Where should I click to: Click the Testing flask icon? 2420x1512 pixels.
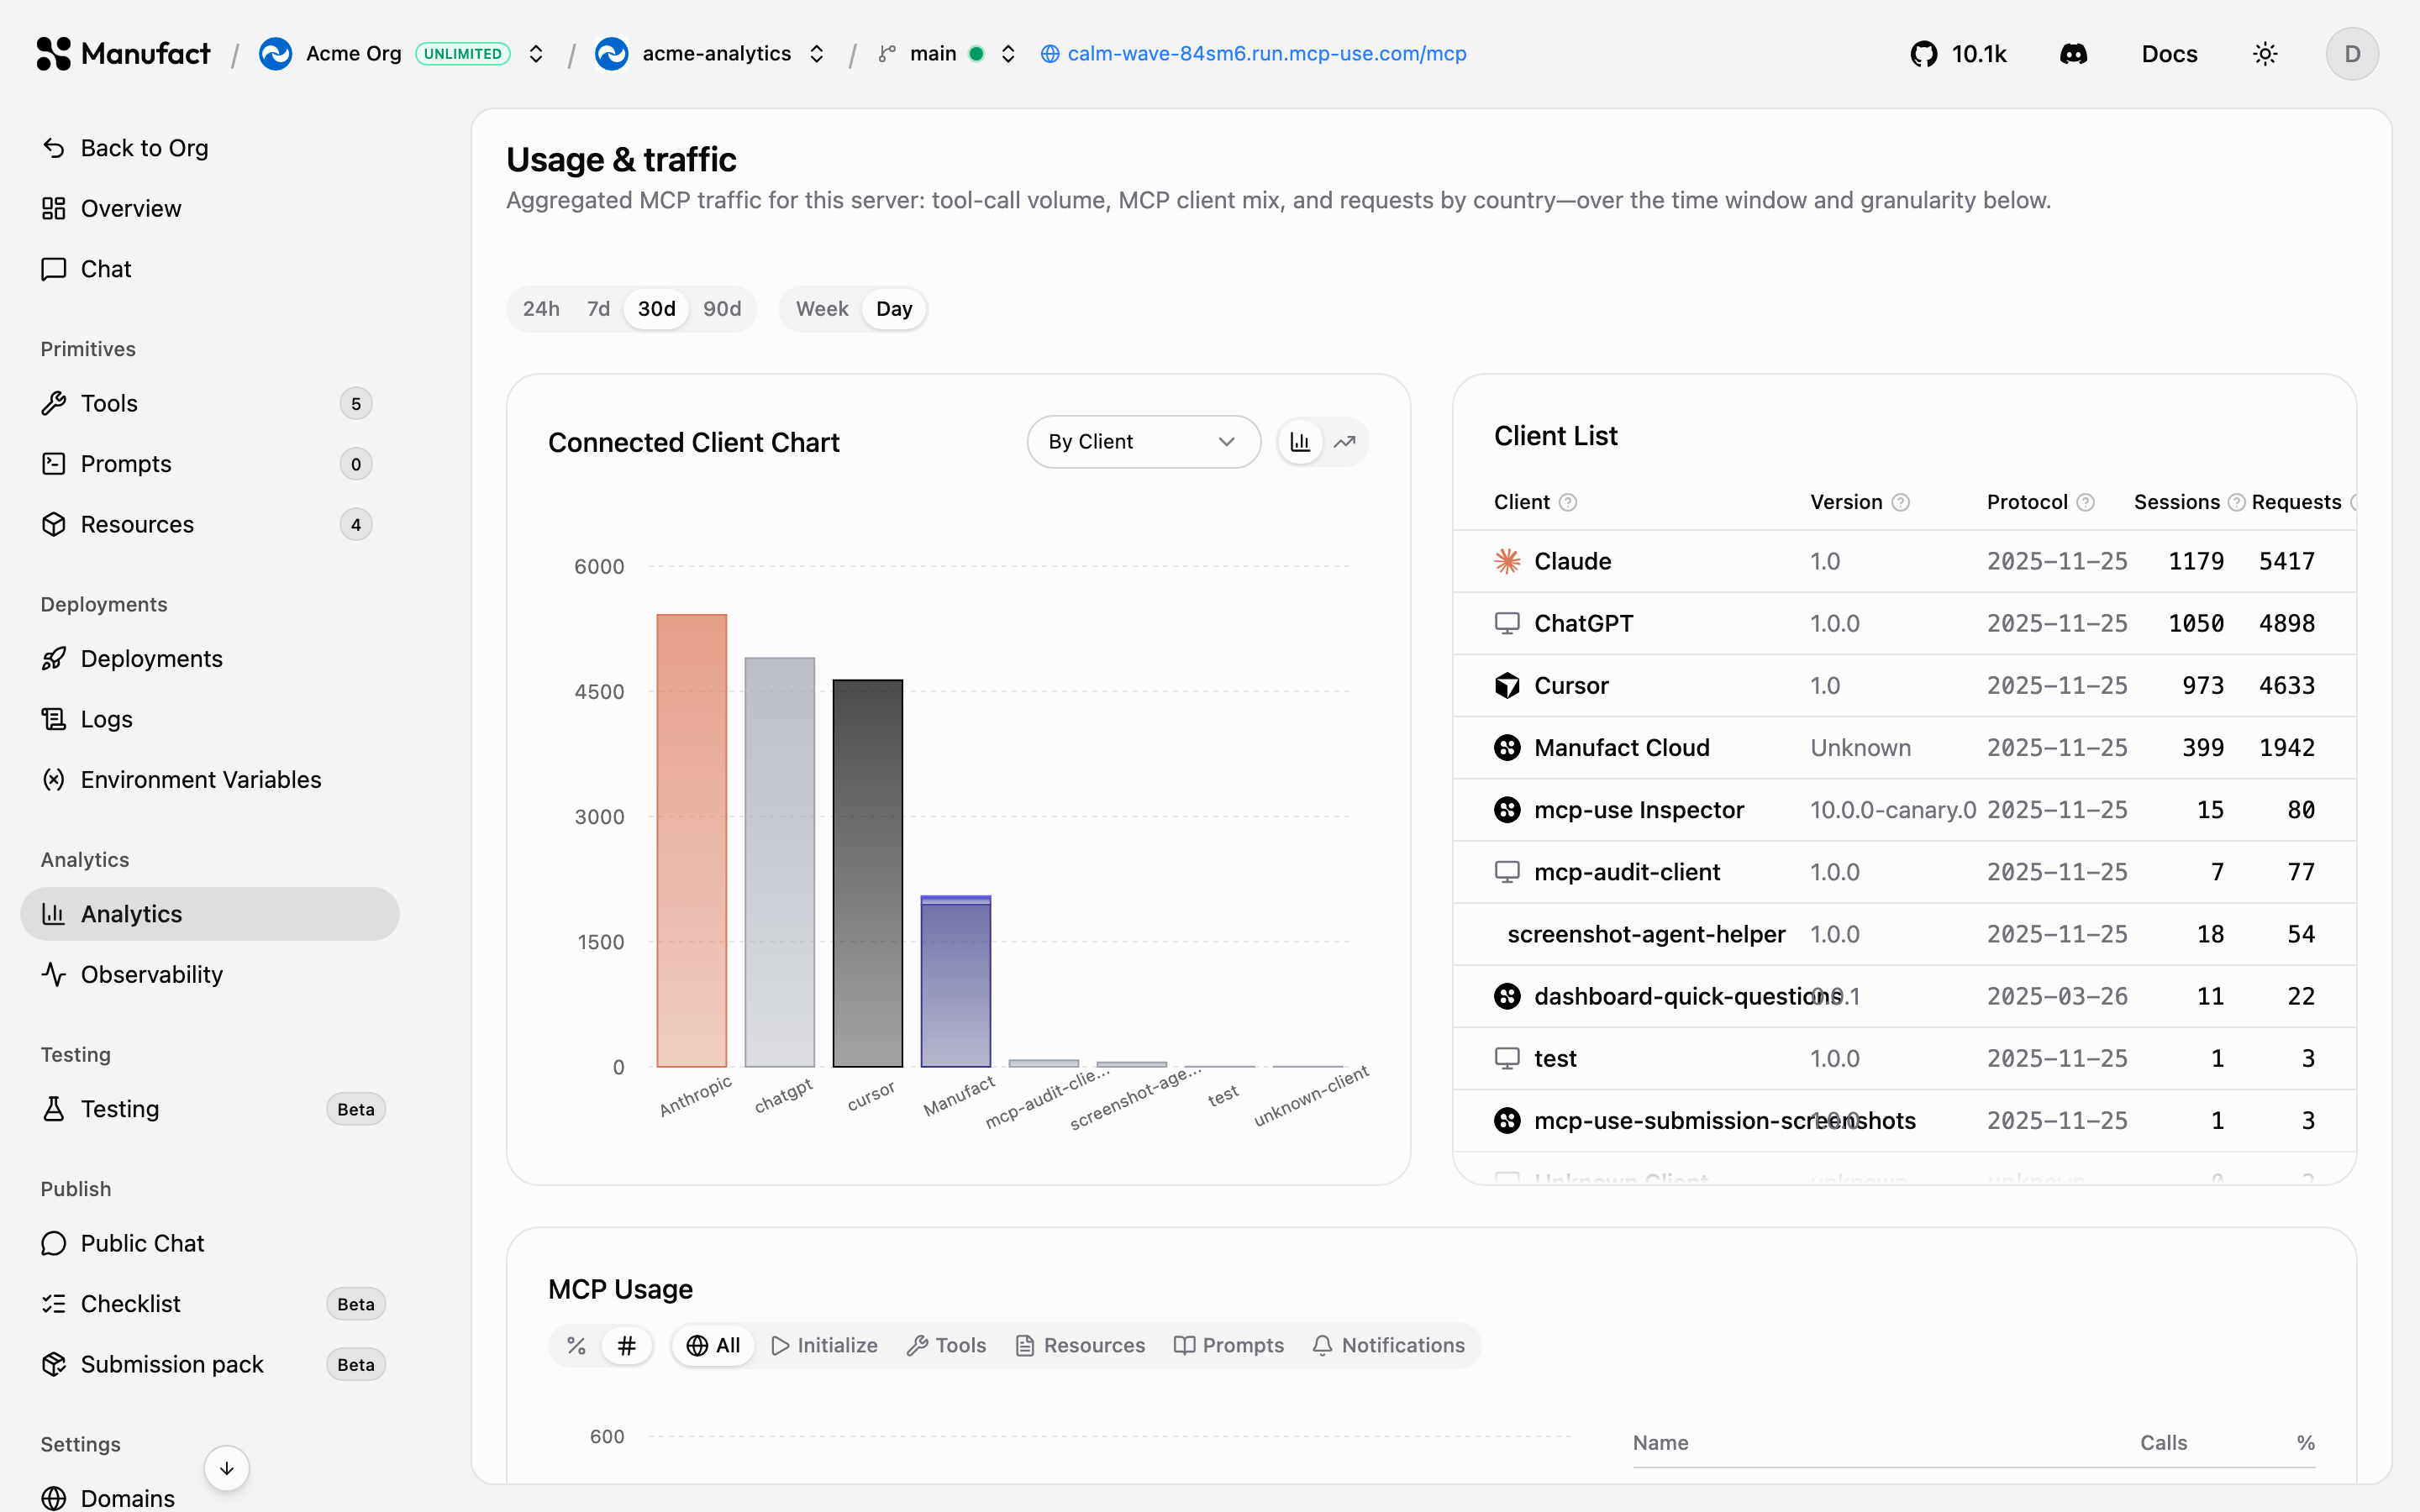coord(54,1109)
